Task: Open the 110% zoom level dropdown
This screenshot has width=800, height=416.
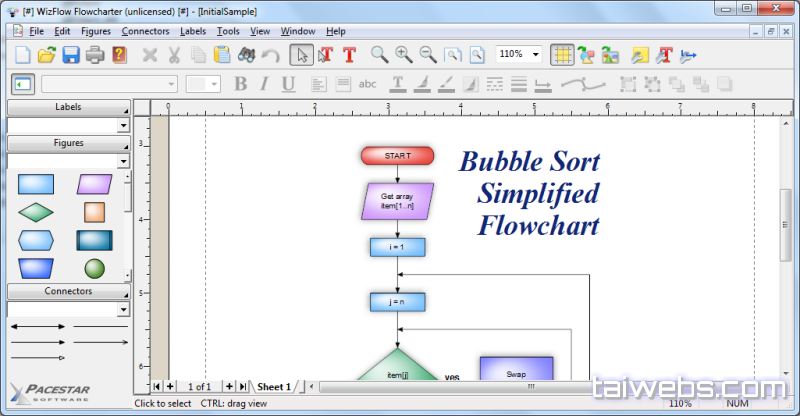Action: point(536,54)
